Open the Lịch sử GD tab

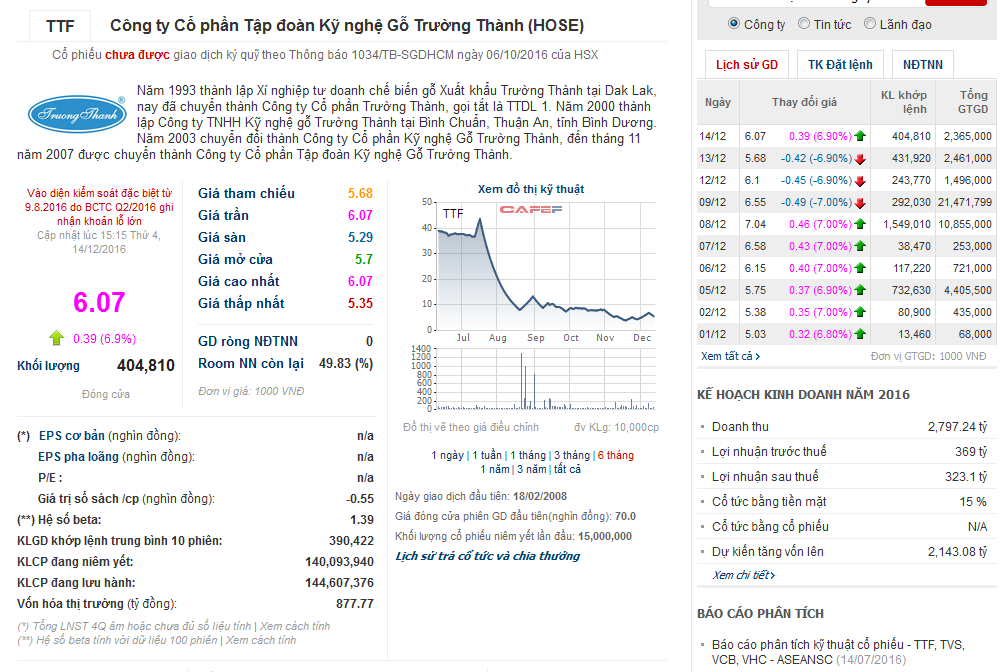pyautogui.click(x=747, y=65)
